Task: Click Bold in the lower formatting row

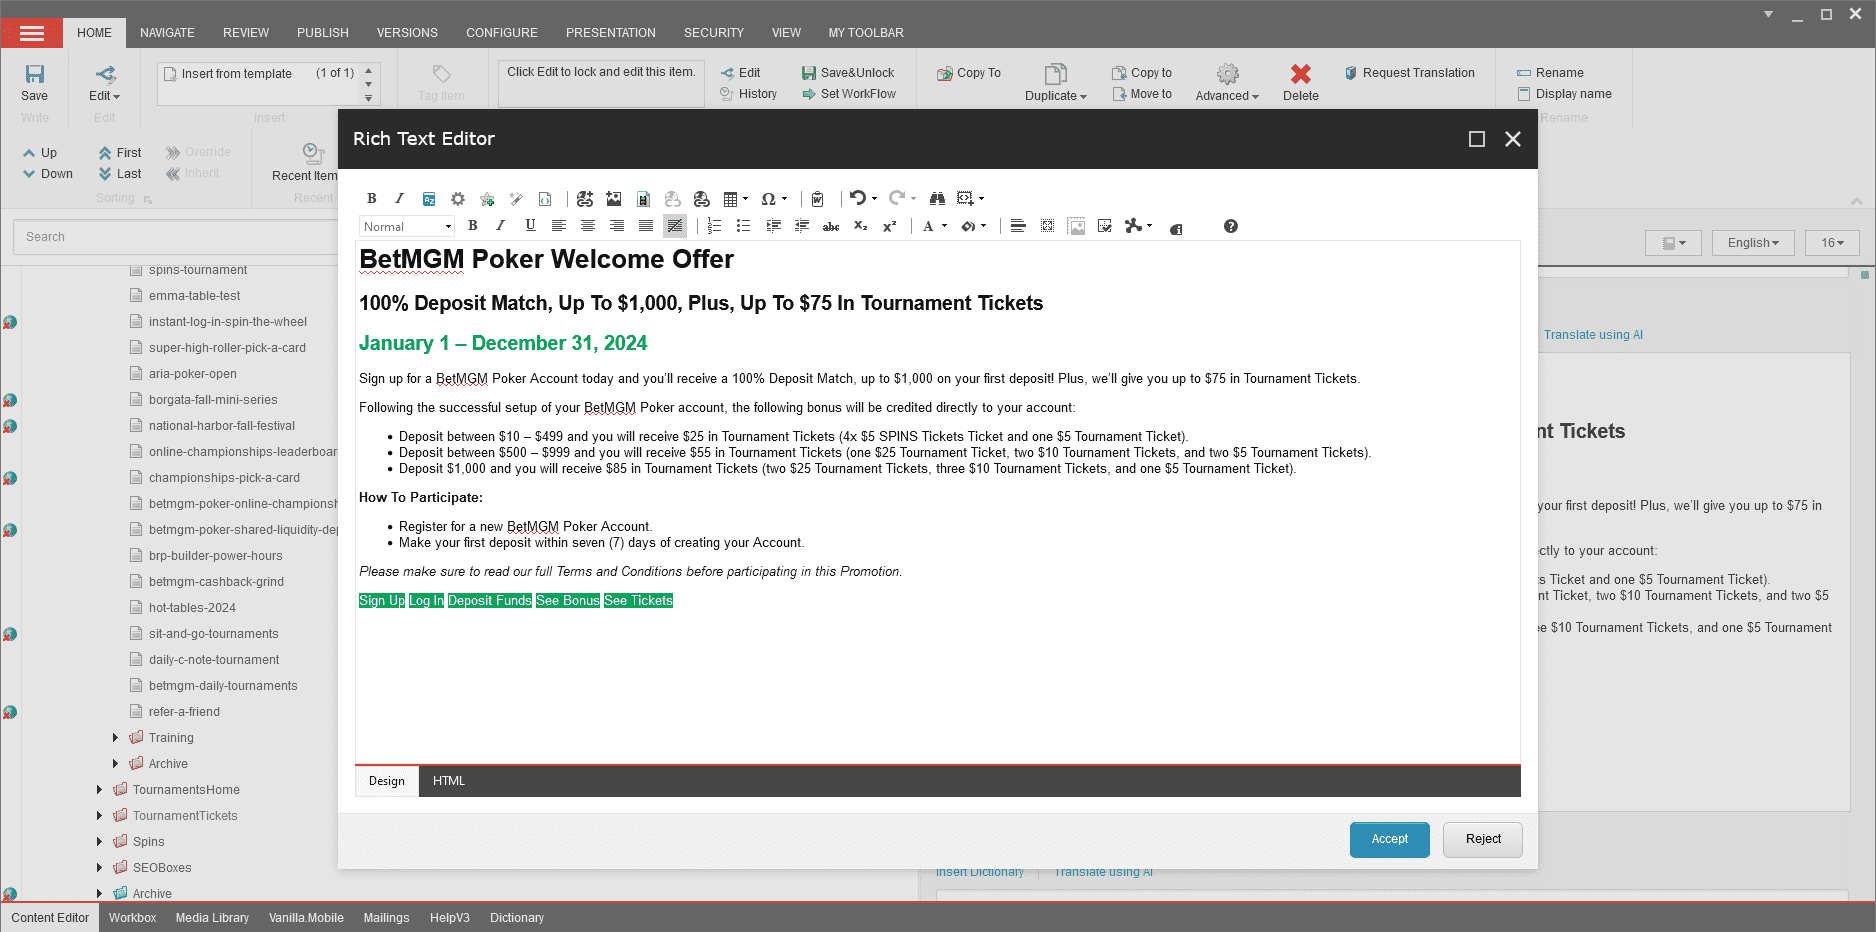Action: tap(473, 226)
